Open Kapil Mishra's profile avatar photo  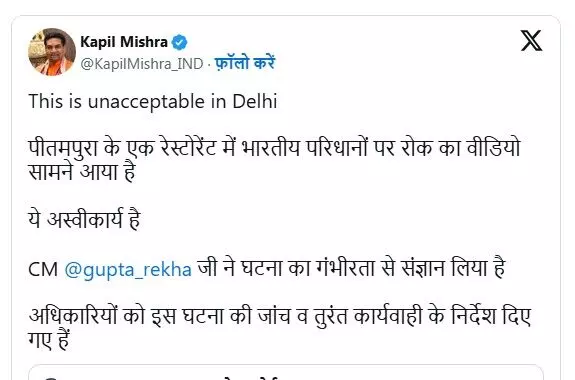(x=52, y=52)
